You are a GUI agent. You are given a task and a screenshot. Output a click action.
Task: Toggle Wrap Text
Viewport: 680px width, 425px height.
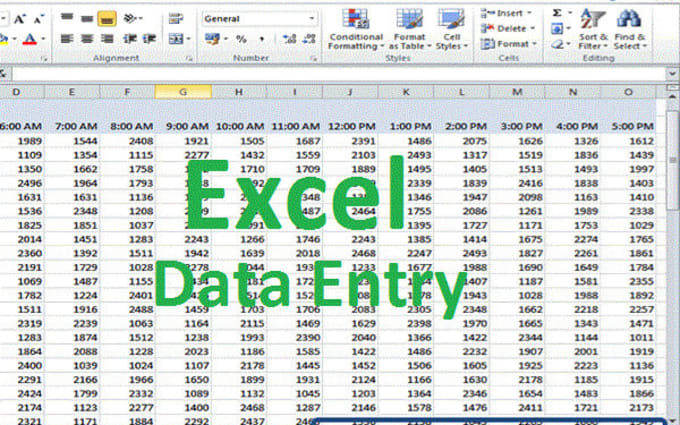pyautogui.click(x=176, y=18)
